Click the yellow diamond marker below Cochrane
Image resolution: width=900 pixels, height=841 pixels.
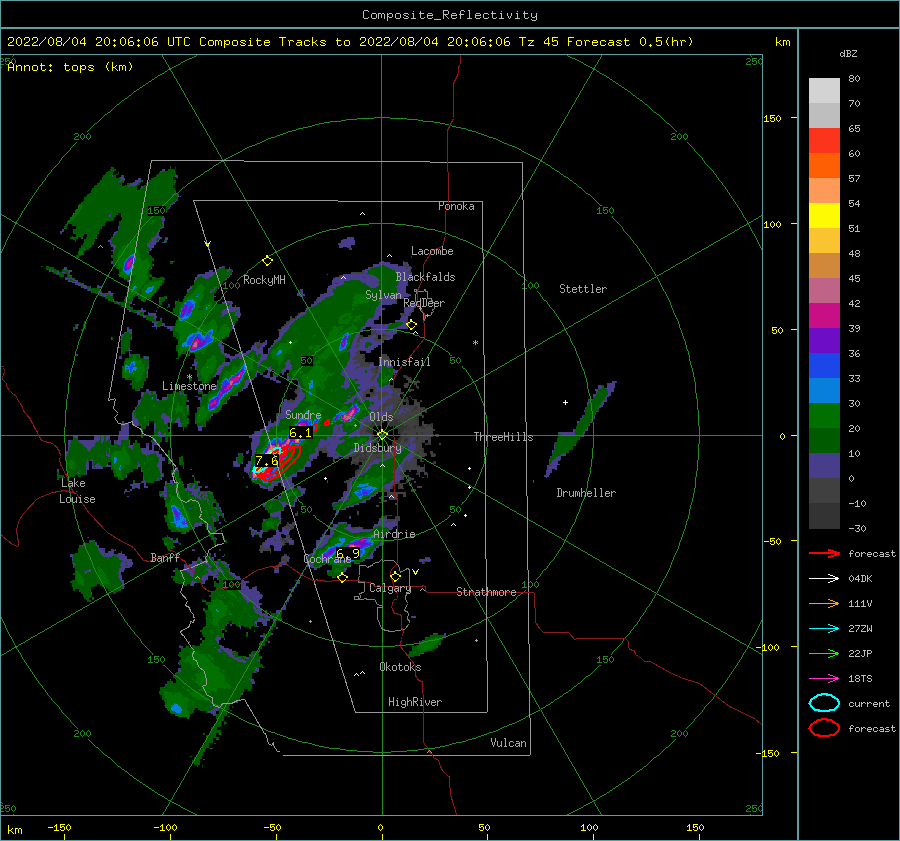click(x=342, y=577)
